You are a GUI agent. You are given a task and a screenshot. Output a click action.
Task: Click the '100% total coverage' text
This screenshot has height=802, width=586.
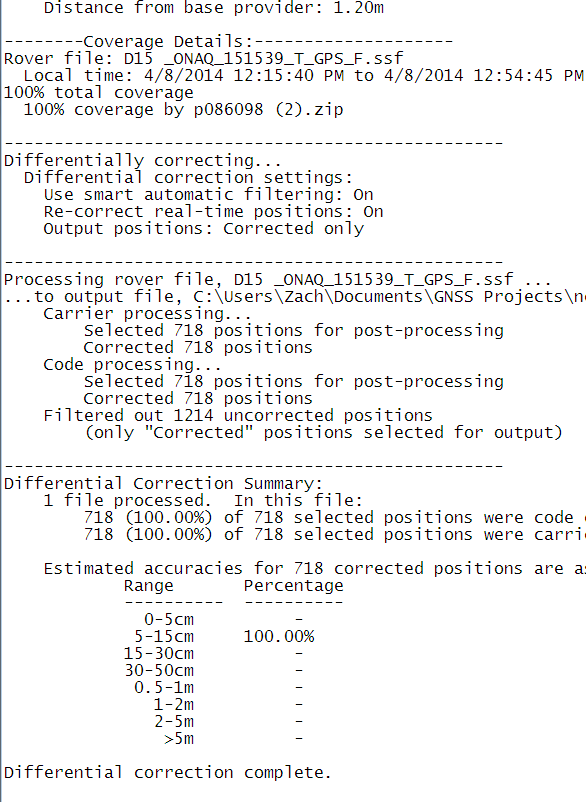99,93
